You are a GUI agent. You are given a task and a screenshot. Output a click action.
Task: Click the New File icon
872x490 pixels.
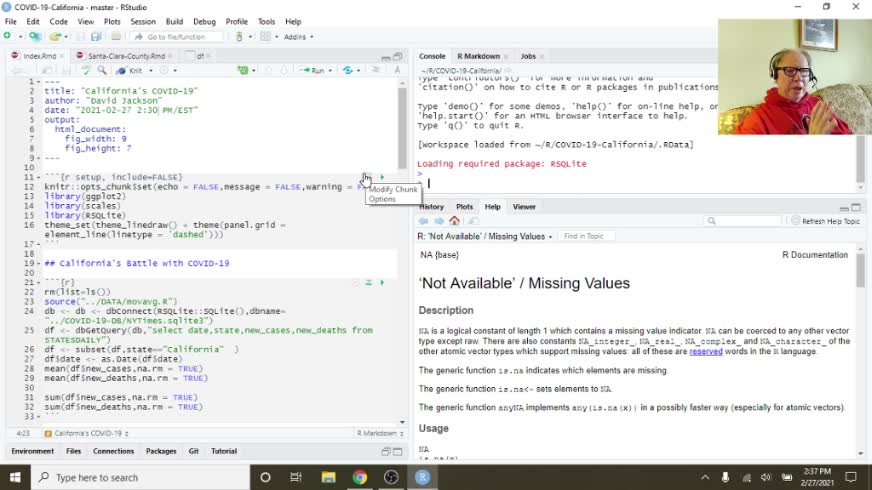click(7, 36)
